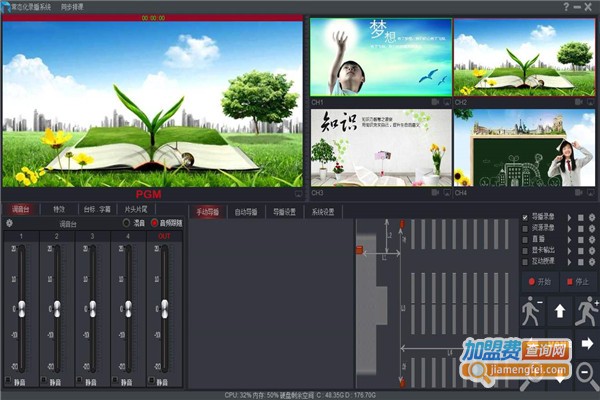The height and width of the screenshot is (400, 600).
Task: Switch to the 特效 tab
Action: pyautogui.click(x=59, y=210)
